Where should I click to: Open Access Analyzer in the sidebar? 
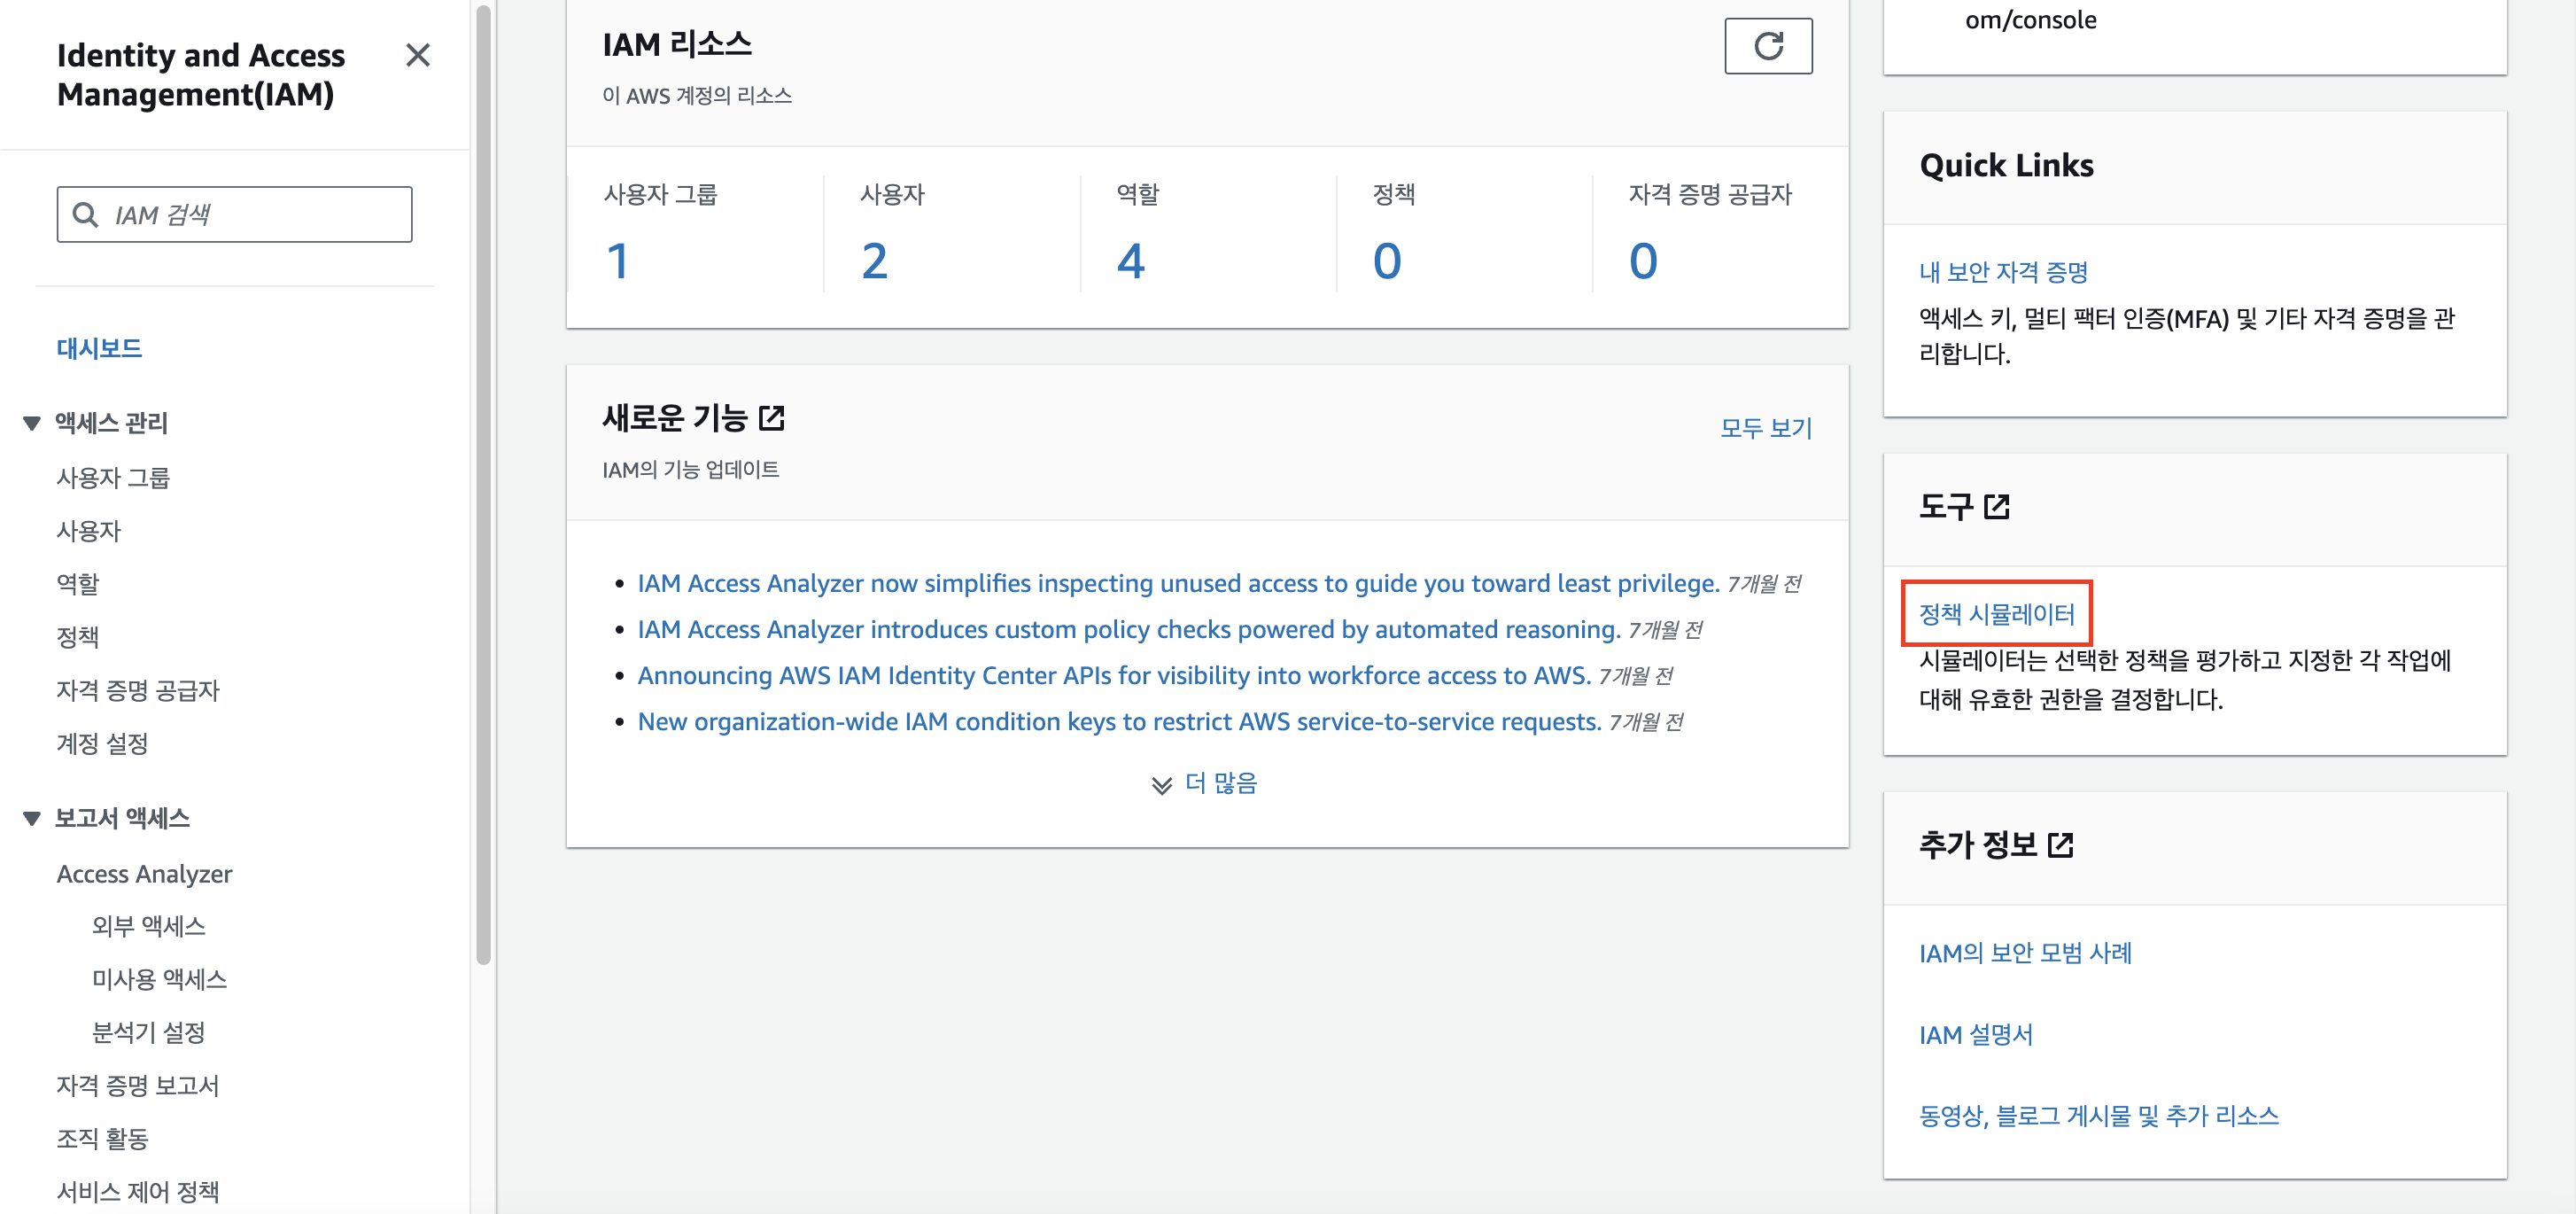[144, 873]
